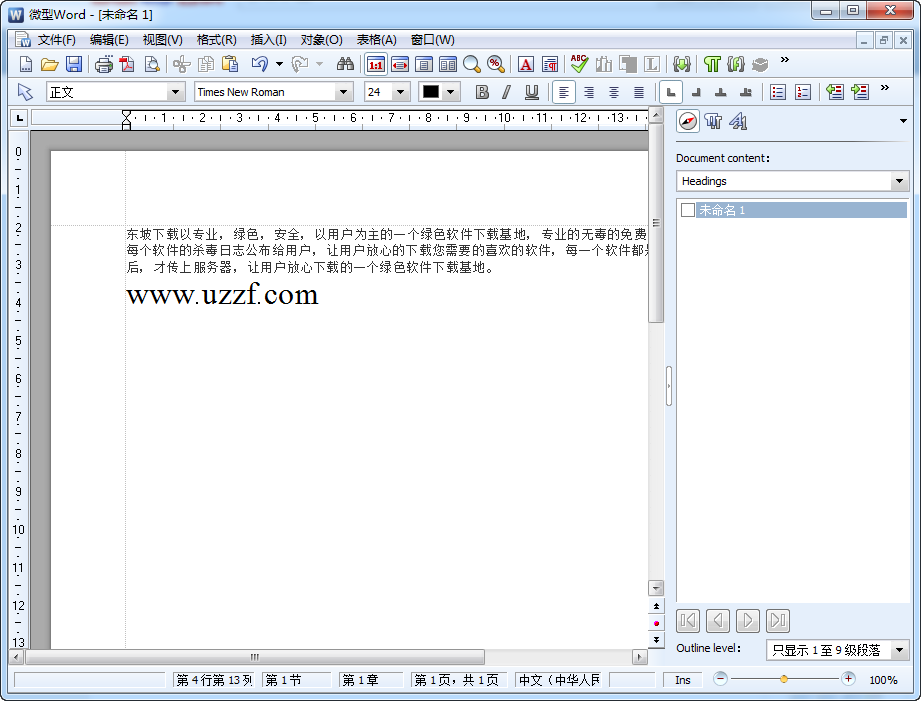Create a new document from toolbar
Screen dimensions: 921x701
click(x=26, y=64)
